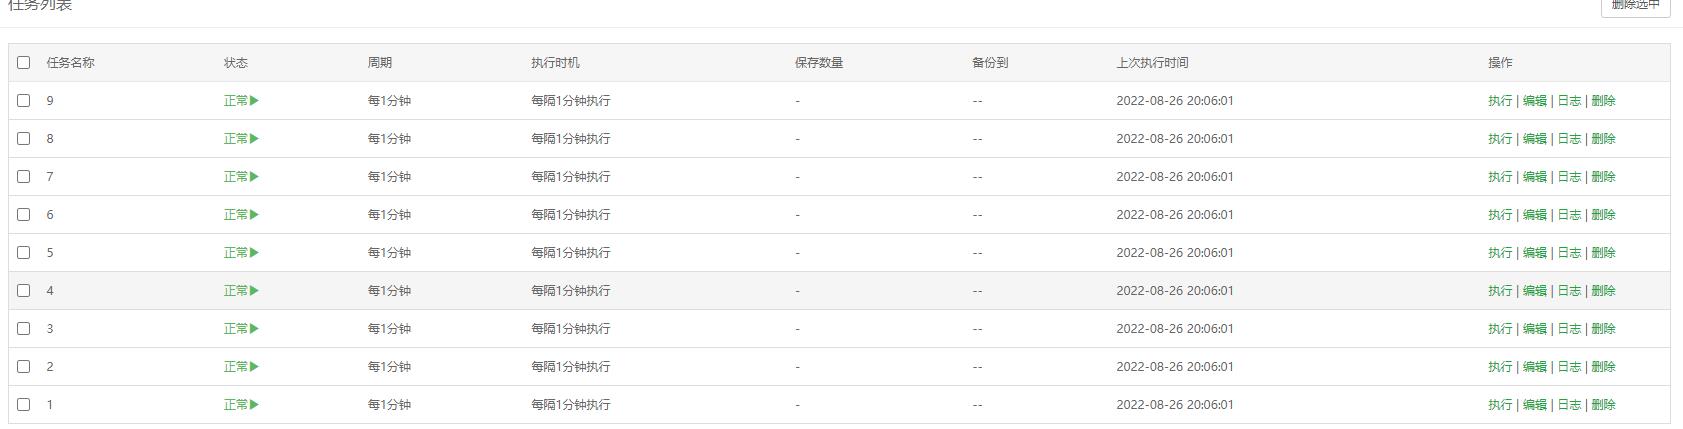This screenshot has height=429, width=1683.
Task: Edit task 4 using 编辑 link
Action: (1535, 291)
